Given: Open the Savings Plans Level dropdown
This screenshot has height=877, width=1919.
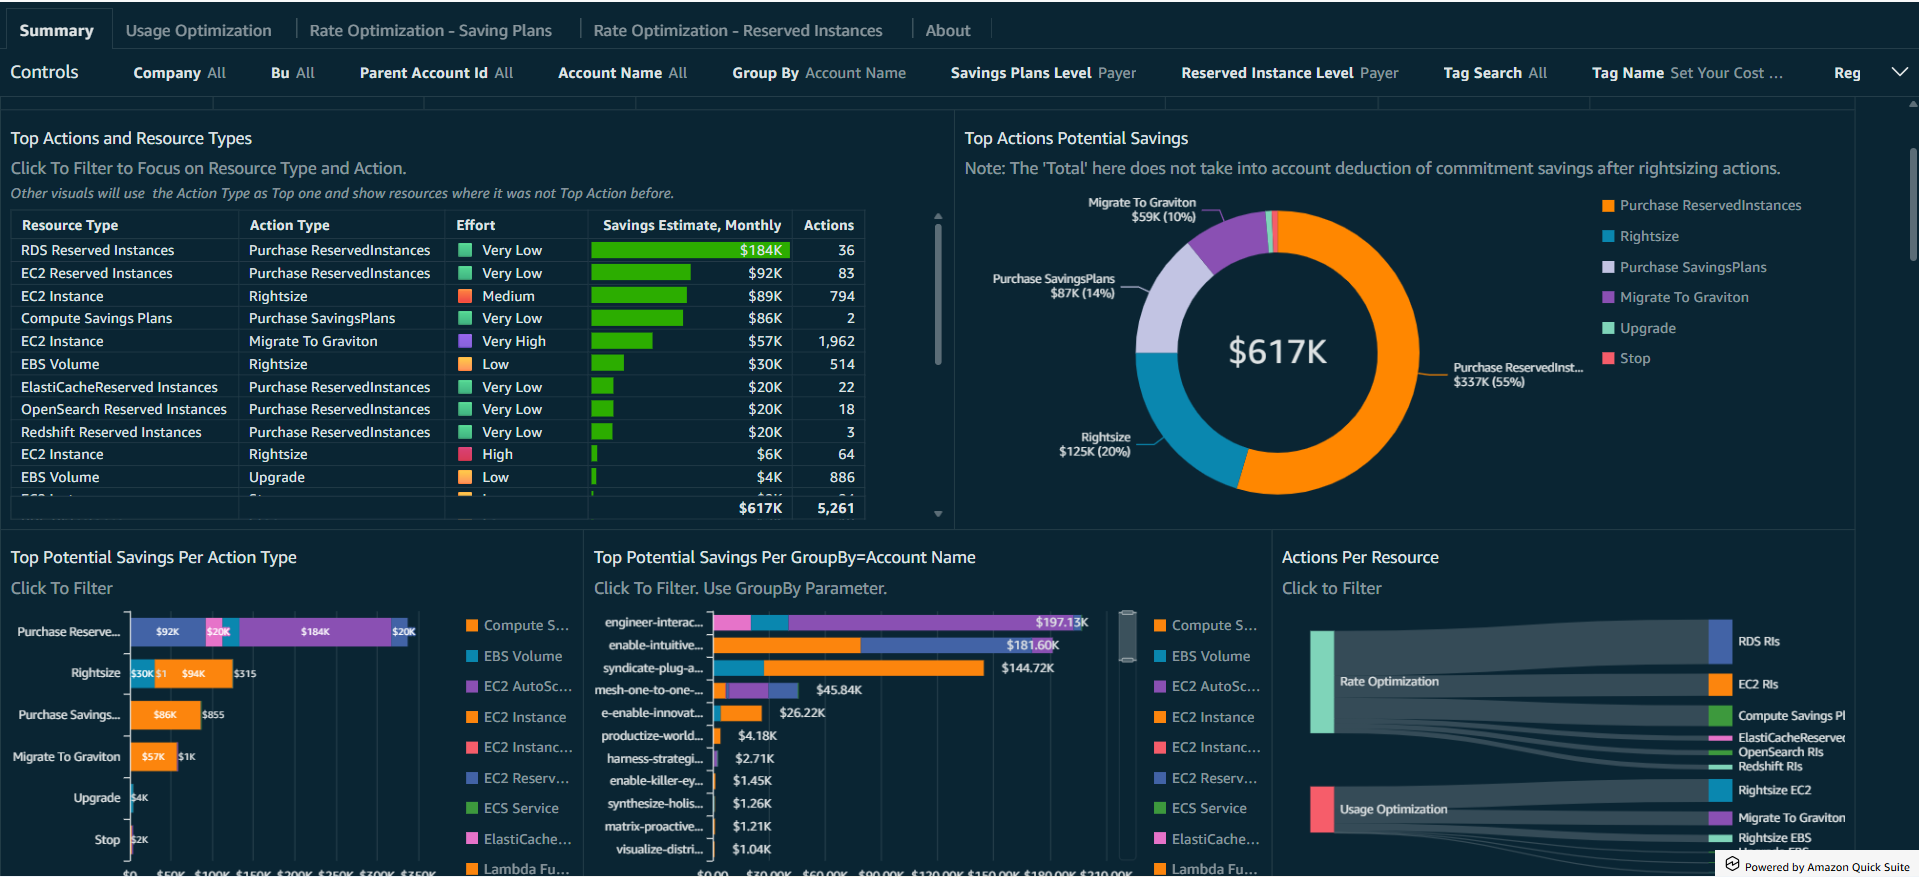Looking at the screenshot, I should [1042, 73].
